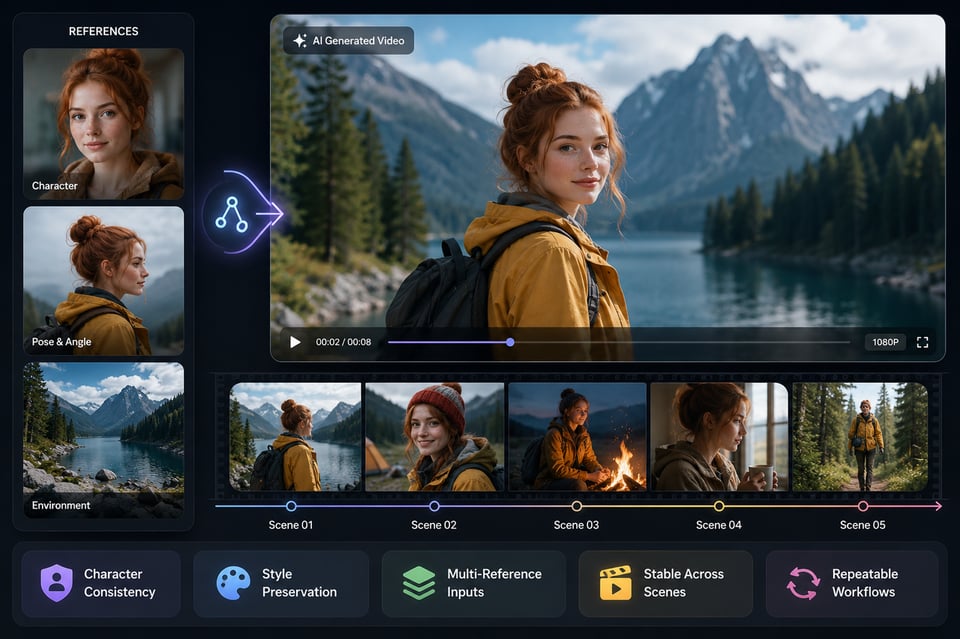This screenshot has width=960, height=639.
Task: Click the Environment caption text
Action: pyautogui.click(x=61, y=506)
